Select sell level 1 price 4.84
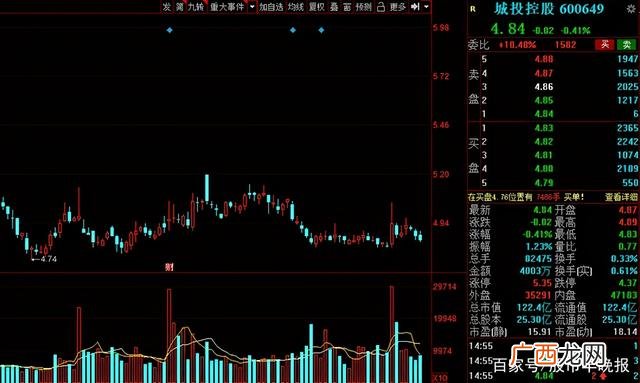 click(544, 114)
